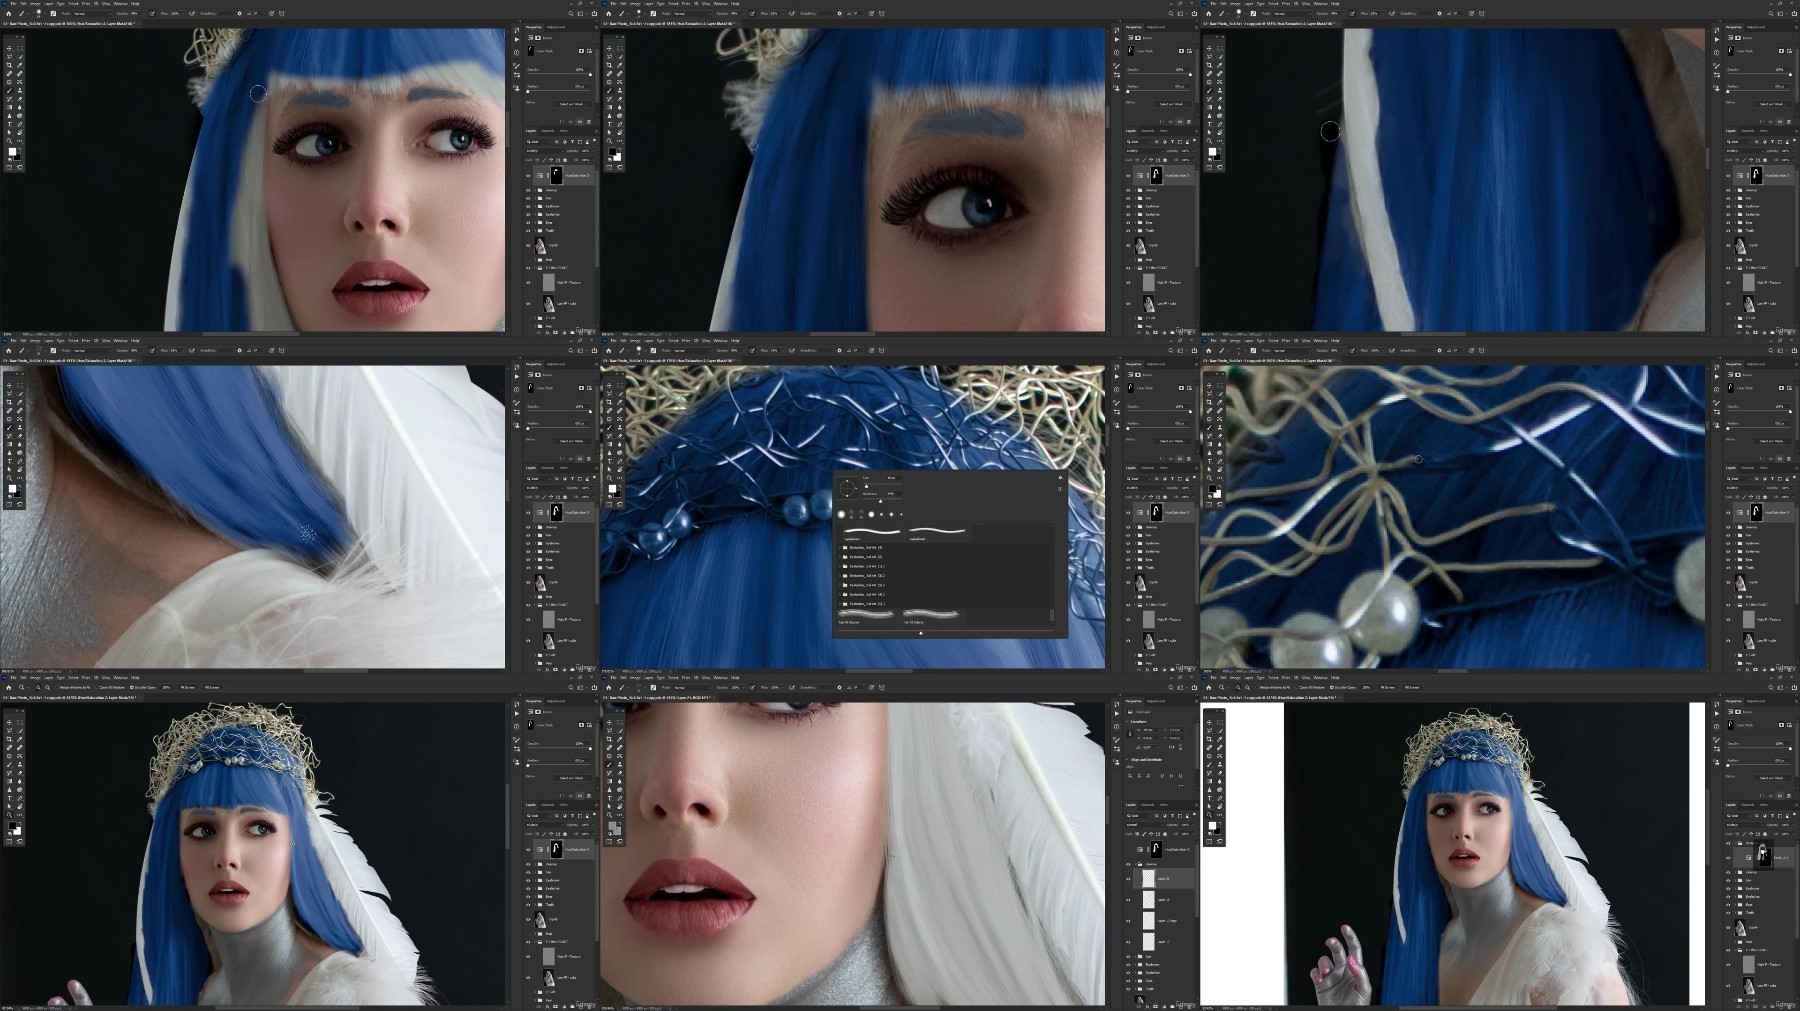Select the Type tool in the white-margins portrait frame
The width and height of the screenshot is (1800, 1011).
(1209, 798)
